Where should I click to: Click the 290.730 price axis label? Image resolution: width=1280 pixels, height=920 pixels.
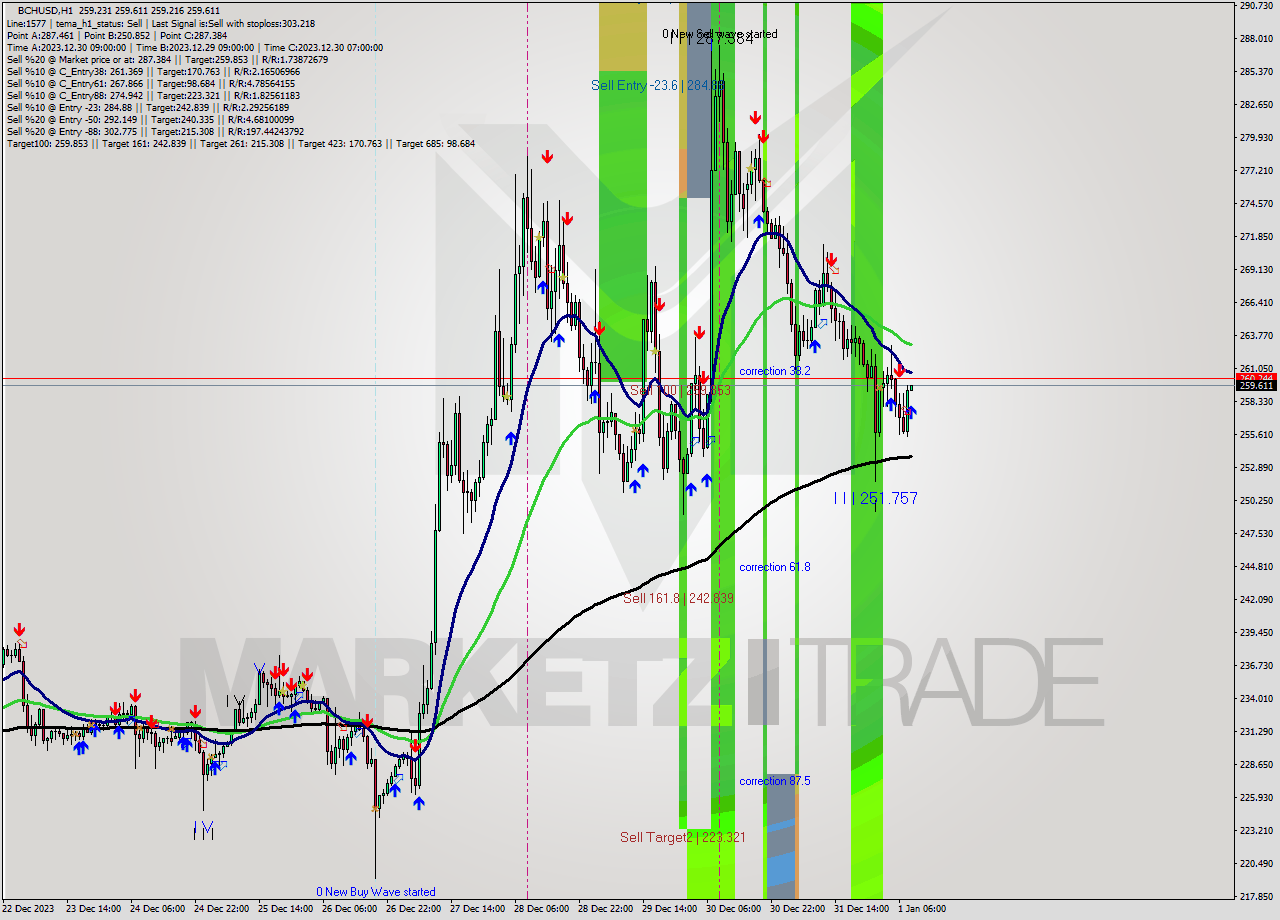(1256, 6)
